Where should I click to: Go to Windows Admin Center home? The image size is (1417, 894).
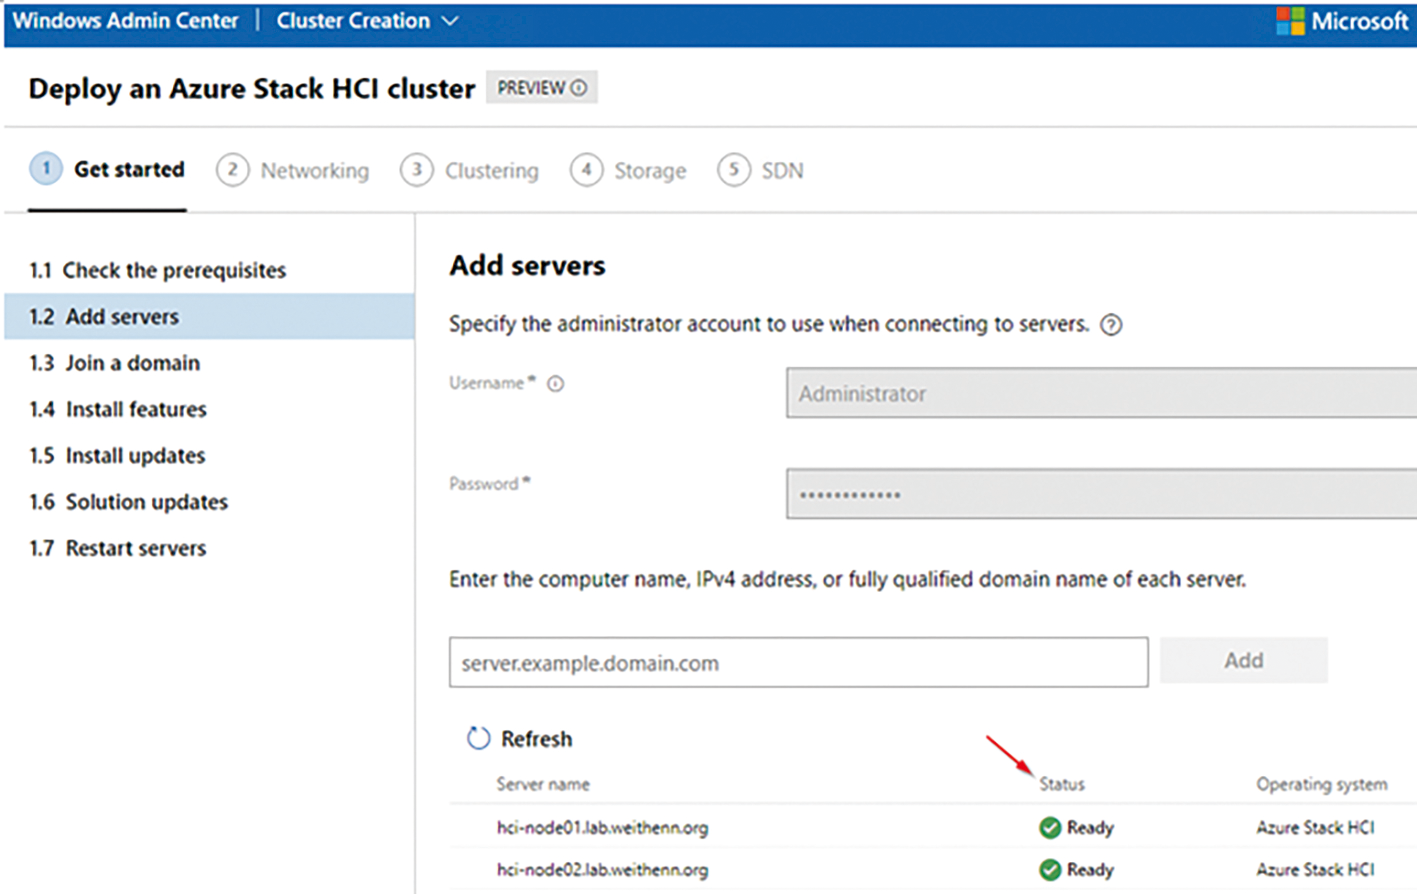(126, 21)
